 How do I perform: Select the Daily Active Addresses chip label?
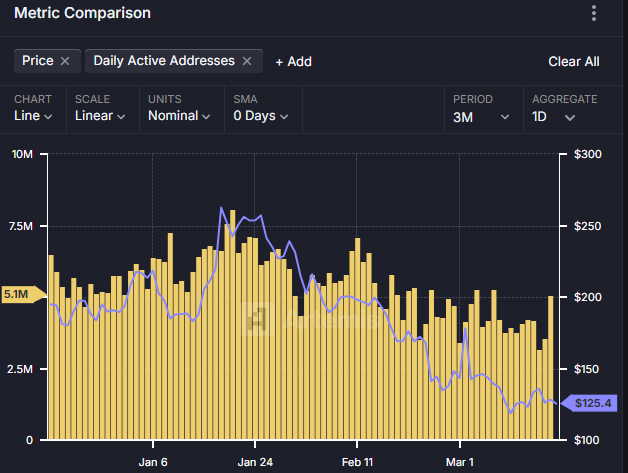pyautogui.click(x=164, y=61)
